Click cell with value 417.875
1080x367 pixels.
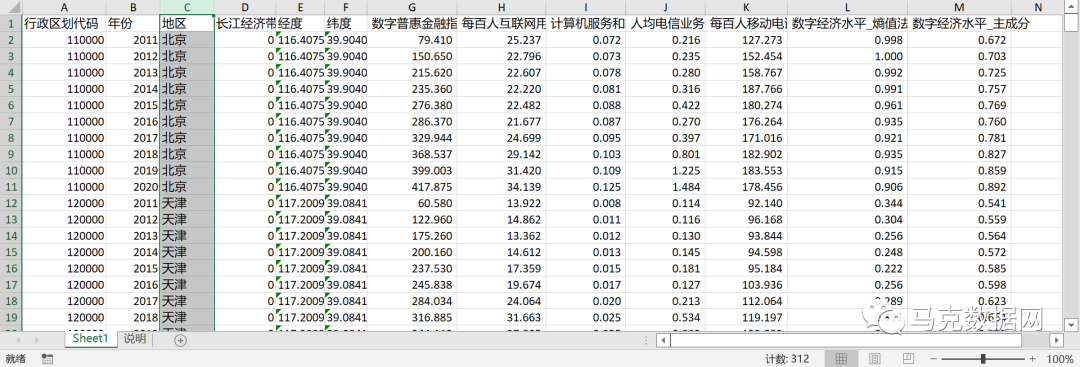413,187
